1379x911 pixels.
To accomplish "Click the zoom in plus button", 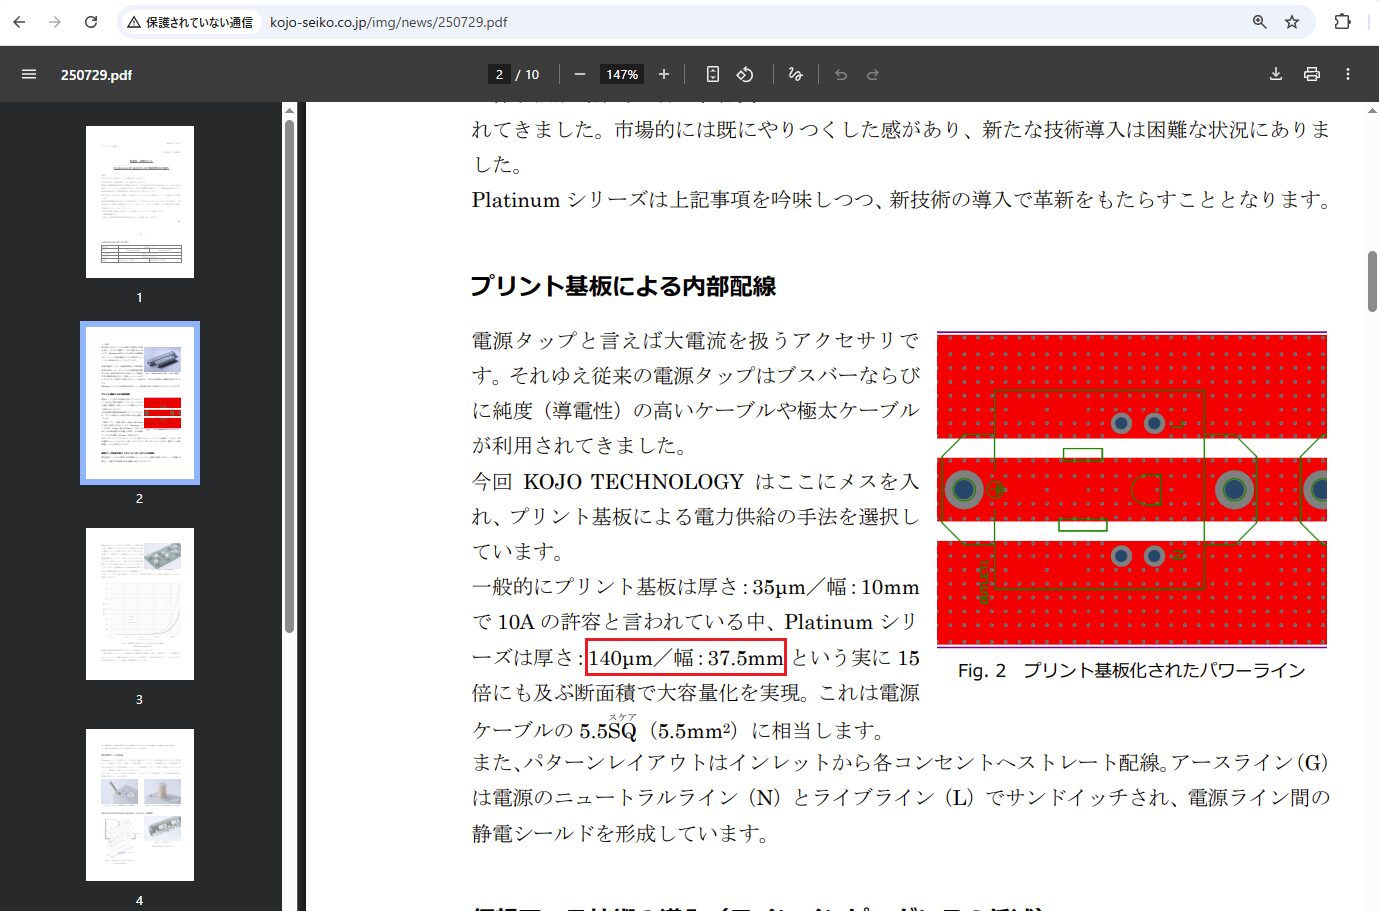I will click(x=664, y=74).
